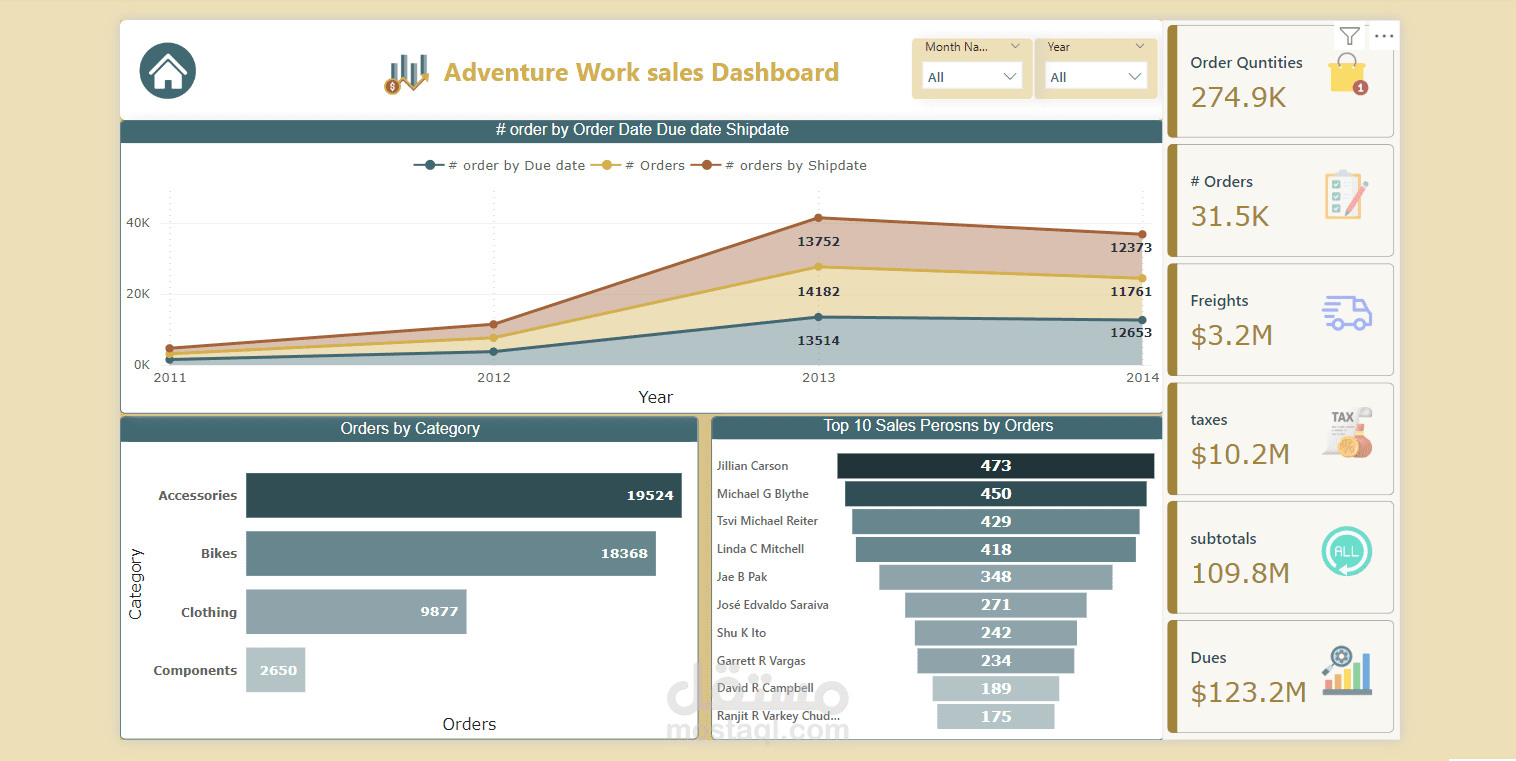Select Garrett R Vargas funnel bar 234
This screenshot has width=1516, height=761.
tap(996, 661)
